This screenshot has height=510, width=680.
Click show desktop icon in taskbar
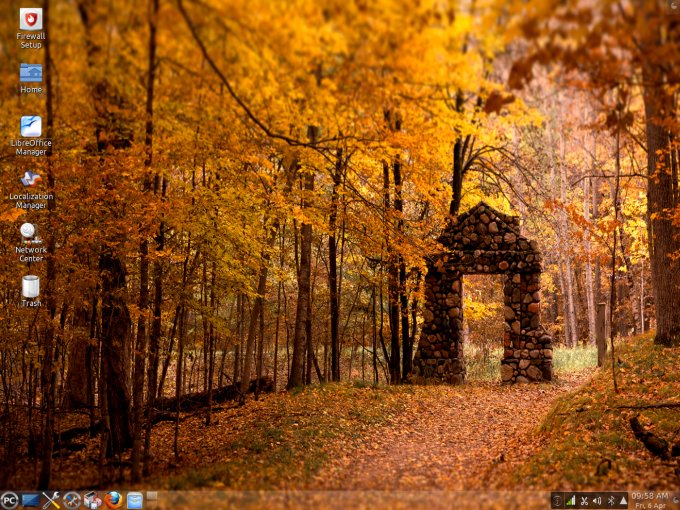click(x=31, y=500)
